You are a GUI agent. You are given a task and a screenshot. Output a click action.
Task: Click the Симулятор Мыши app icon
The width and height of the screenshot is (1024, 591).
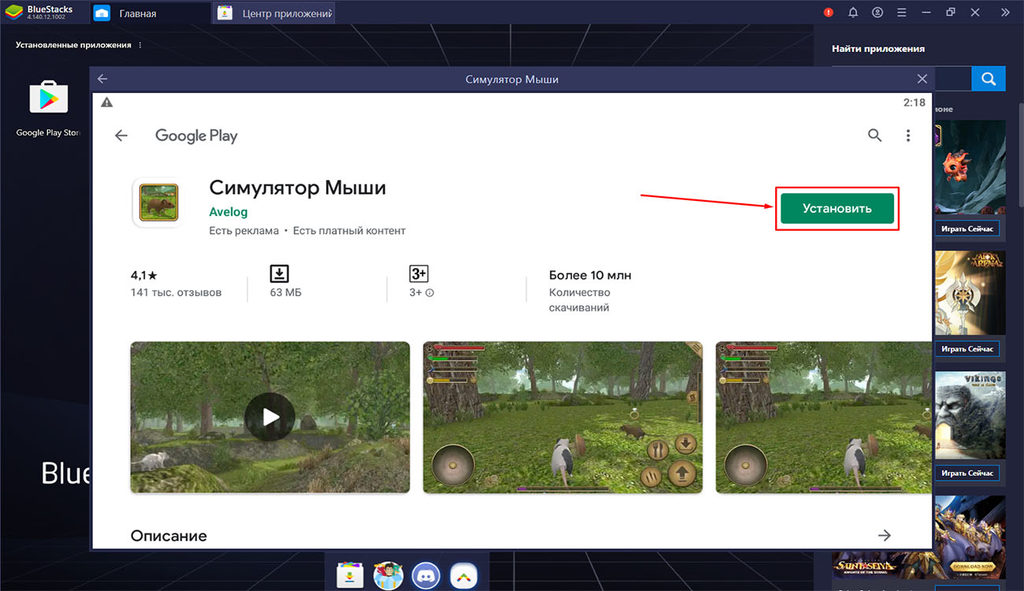coord(158,202)
